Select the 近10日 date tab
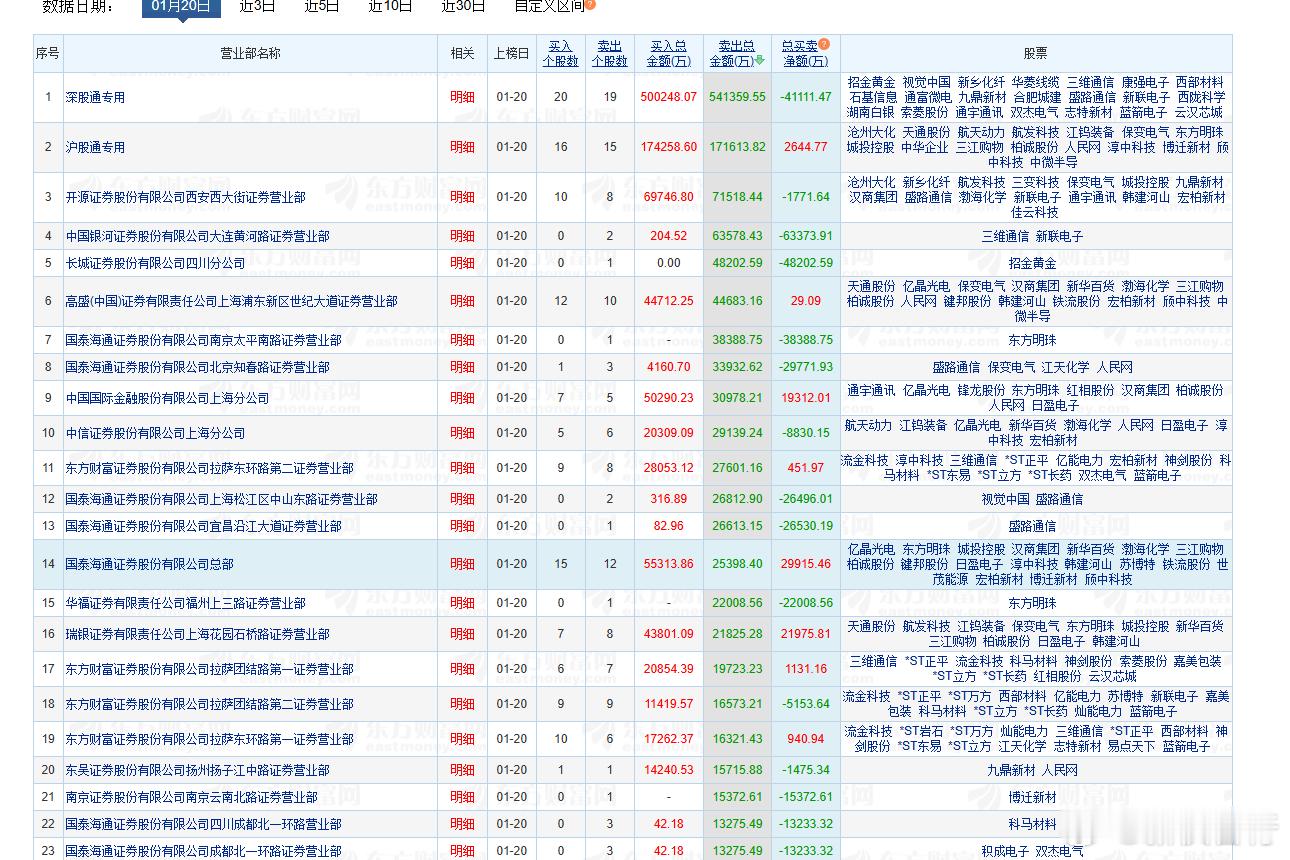The image size is (1290, 860). click(x=391, y=5)
